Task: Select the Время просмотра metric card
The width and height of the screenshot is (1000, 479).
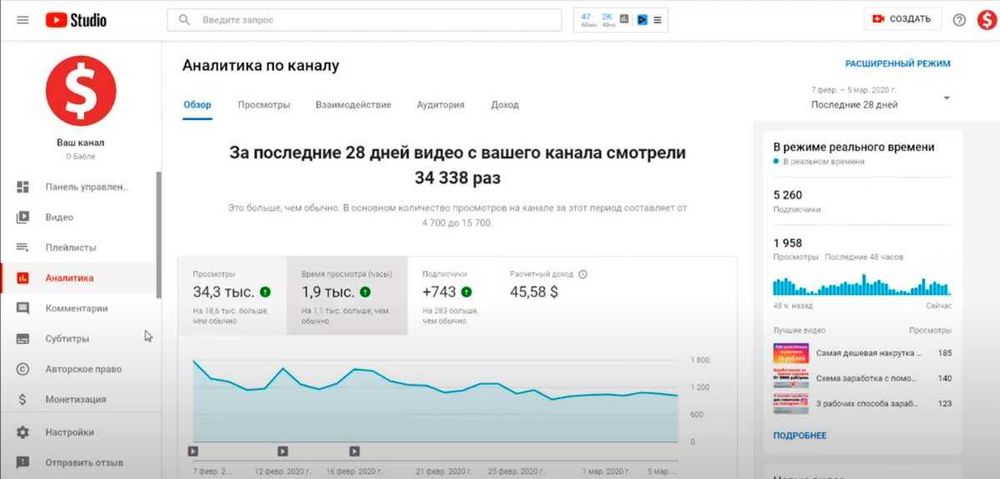Action: [x=347, y=296]
